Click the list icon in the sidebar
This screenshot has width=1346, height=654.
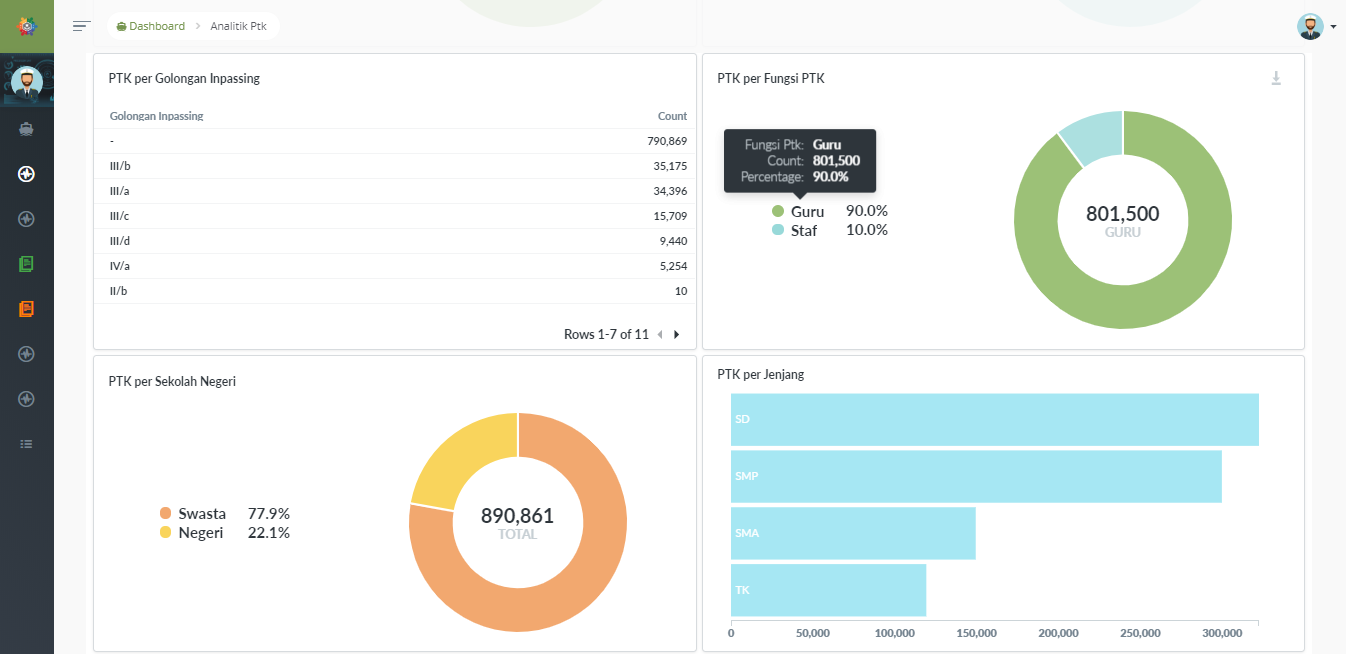(x=26, y=444)
